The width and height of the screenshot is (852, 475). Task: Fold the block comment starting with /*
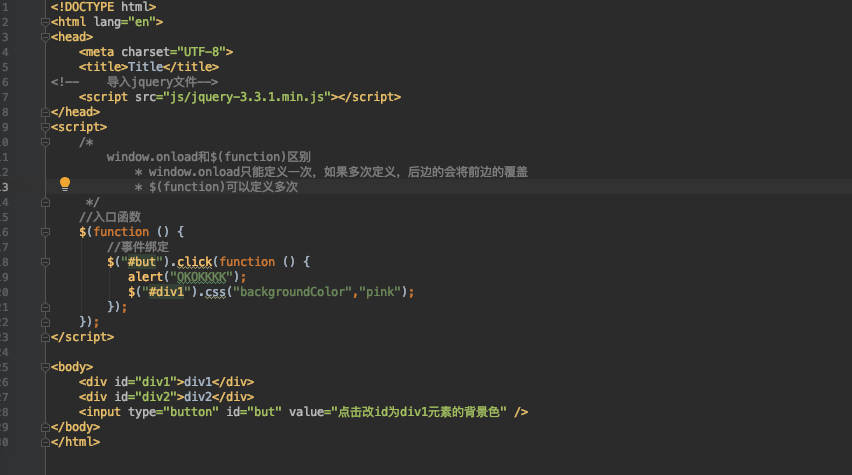tap(46, 142)
